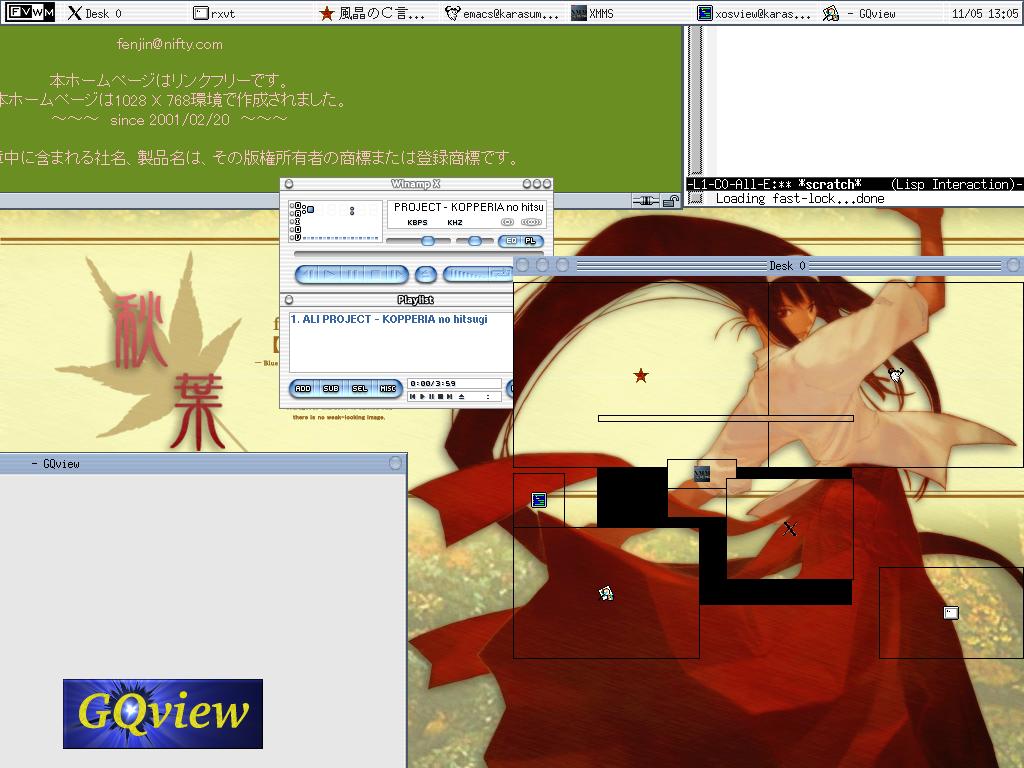Click the emacs scratch buffer text area
Viewport: 1024px width, 768px height.
click(870, 100)
